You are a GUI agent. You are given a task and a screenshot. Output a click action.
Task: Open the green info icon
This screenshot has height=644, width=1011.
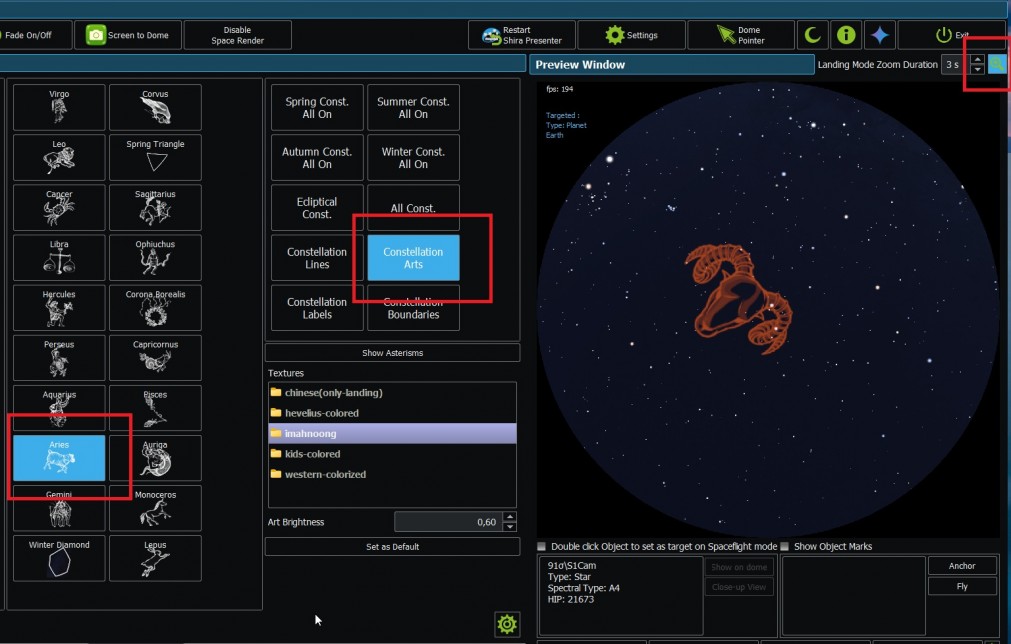846,35
